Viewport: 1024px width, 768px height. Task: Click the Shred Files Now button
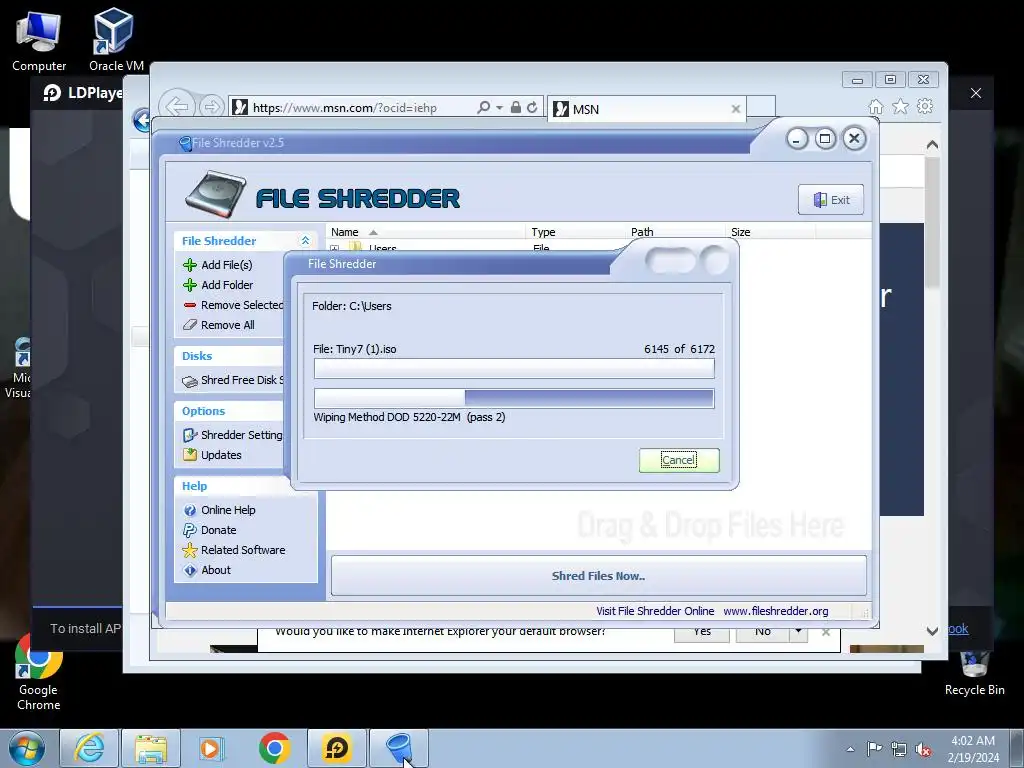tap(598, 576)
